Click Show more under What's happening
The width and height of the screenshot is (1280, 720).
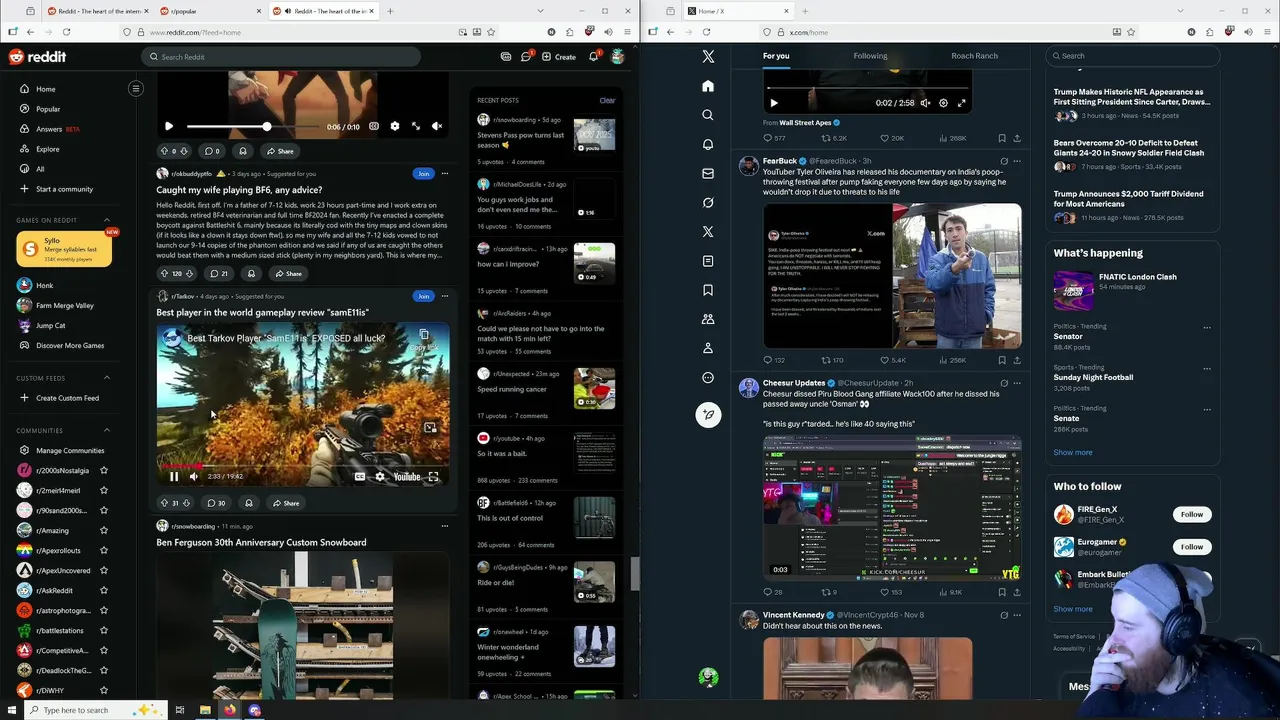click(x=1073, y=452)
